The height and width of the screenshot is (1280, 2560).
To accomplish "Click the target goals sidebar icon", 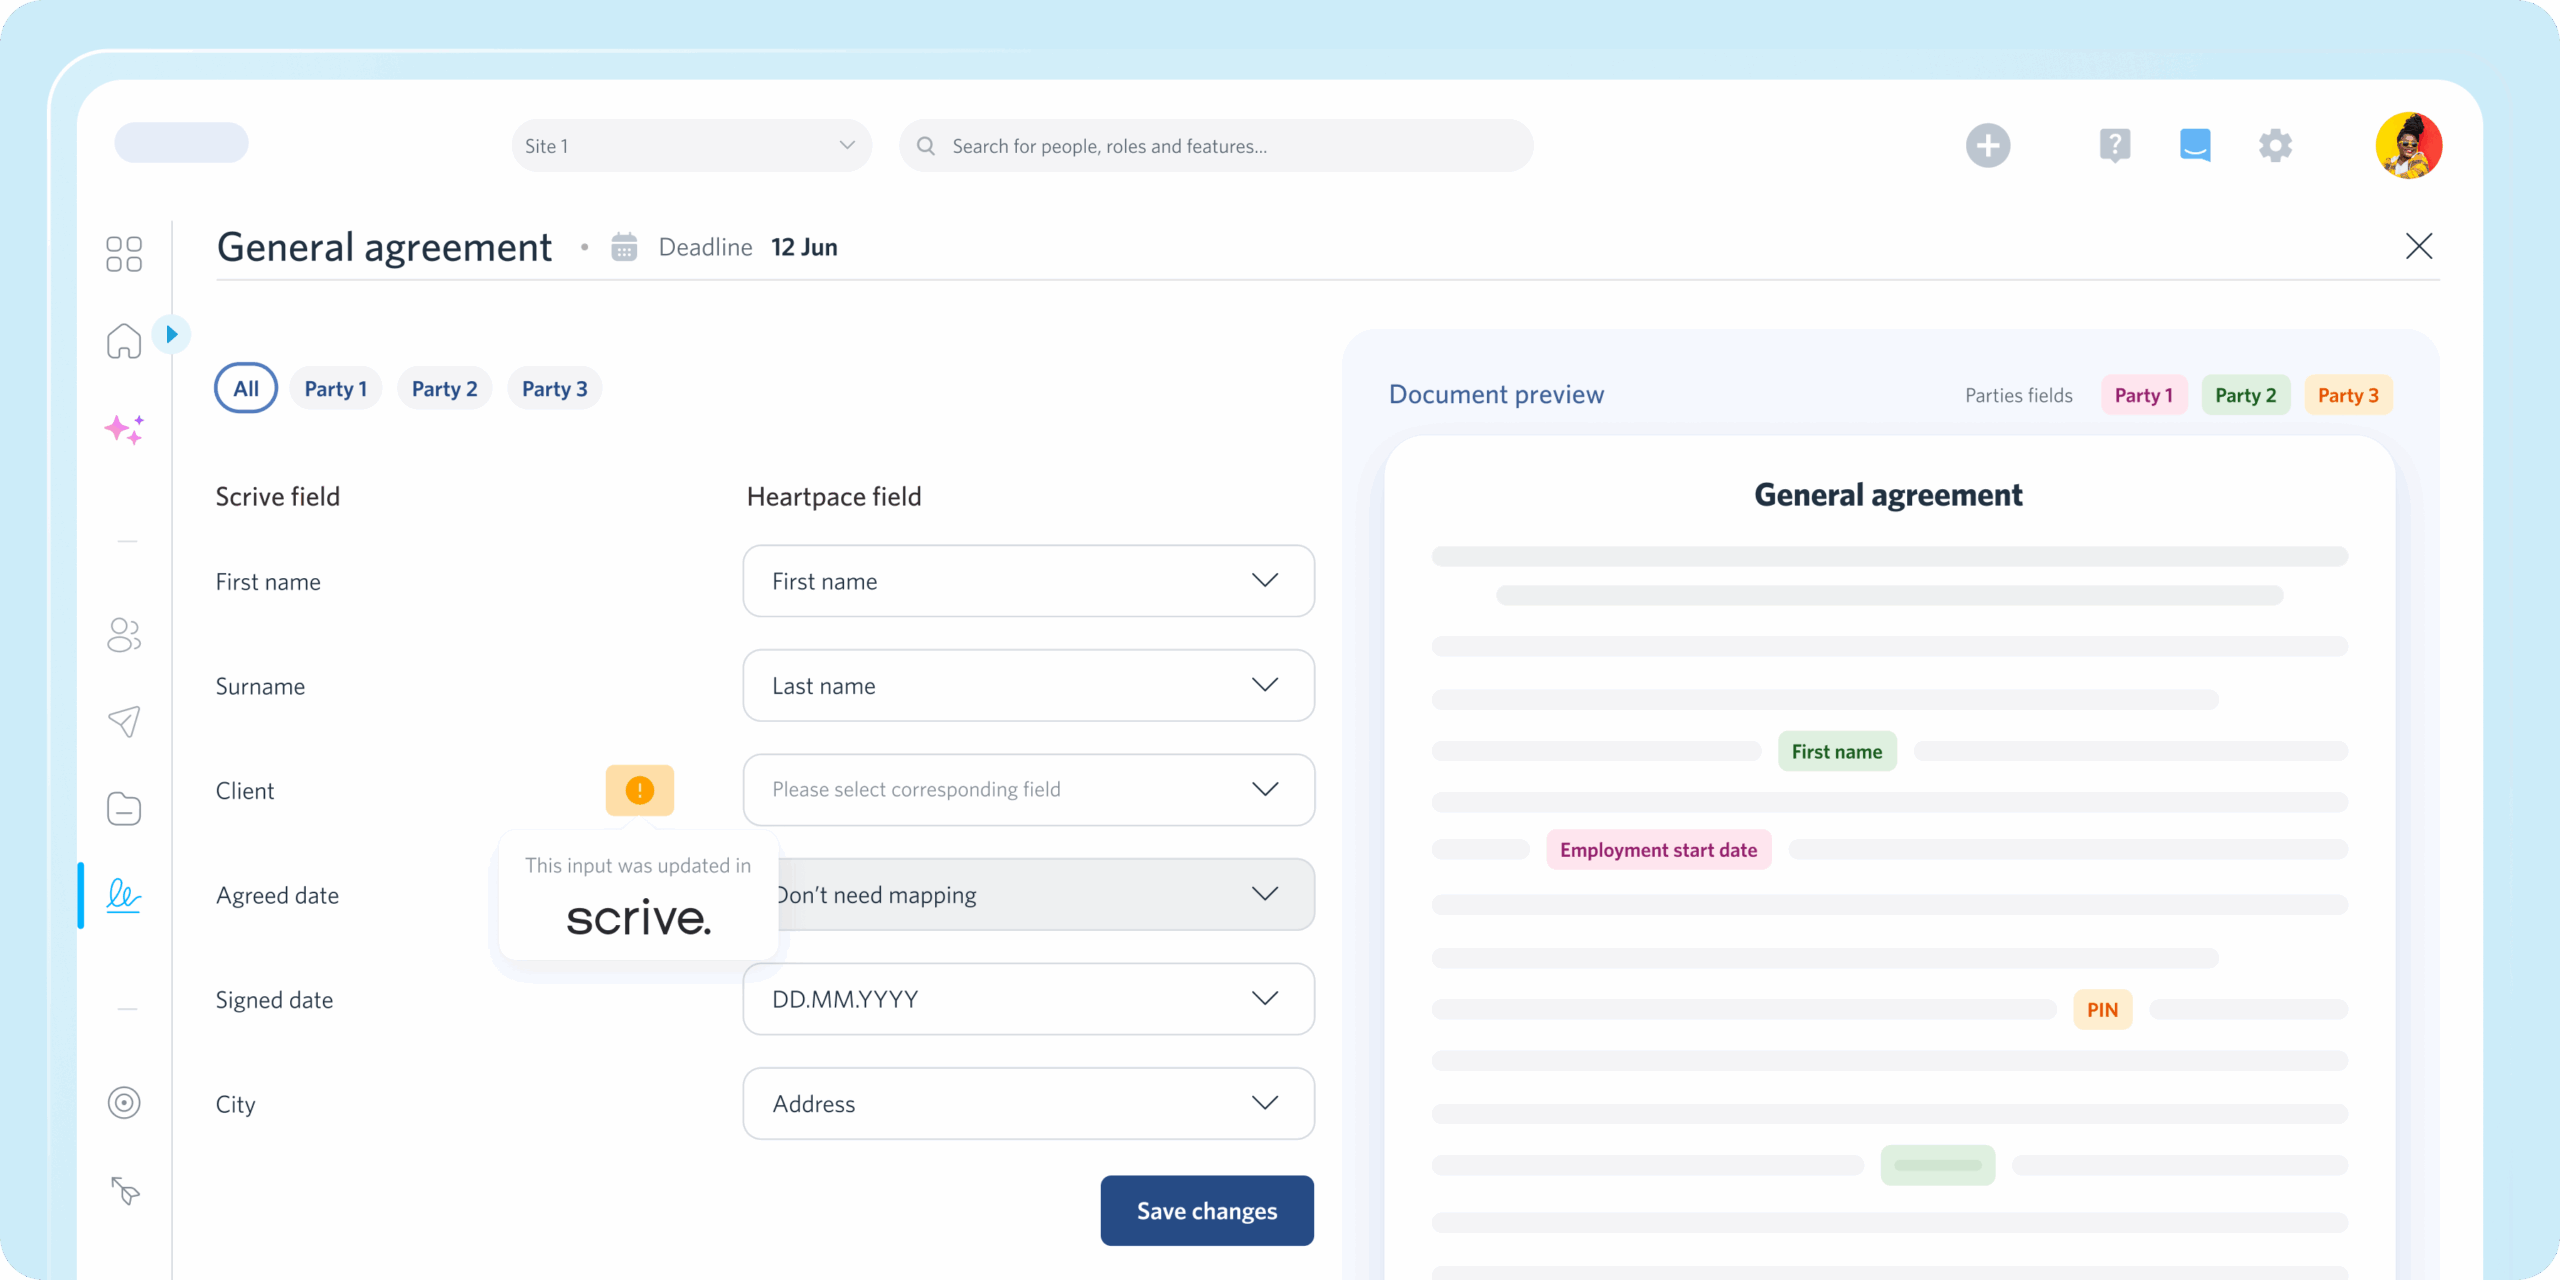I will tap(124, 1103).
